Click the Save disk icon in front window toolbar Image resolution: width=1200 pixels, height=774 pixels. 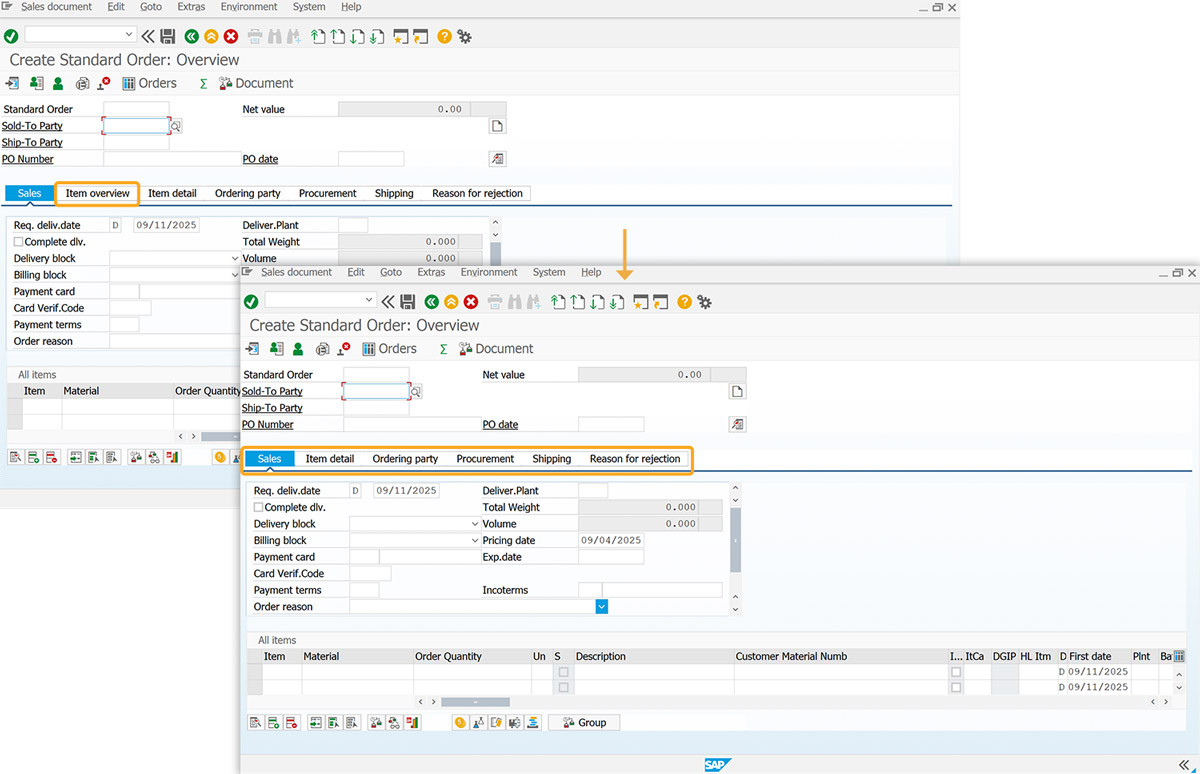point(407,302)
